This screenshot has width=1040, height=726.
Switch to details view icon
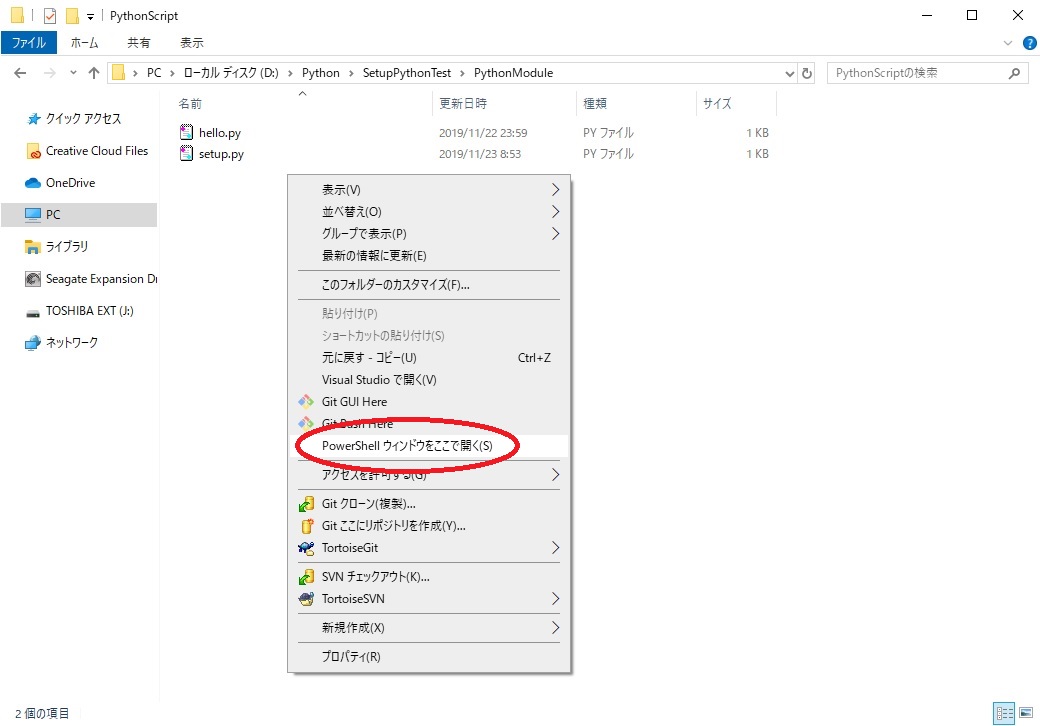[x=1004, y=713]
